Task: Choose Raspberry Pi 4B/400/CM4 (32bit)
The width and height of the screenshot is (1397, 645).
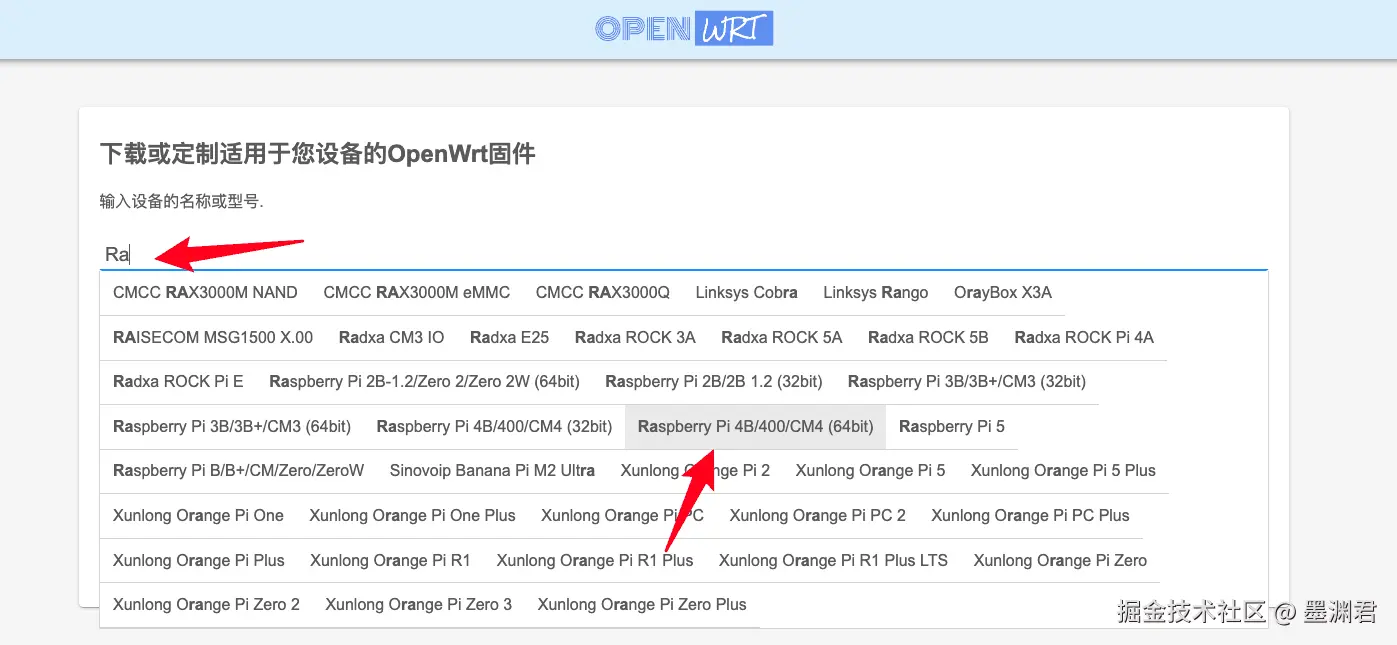Action: (x=494, y=426)
